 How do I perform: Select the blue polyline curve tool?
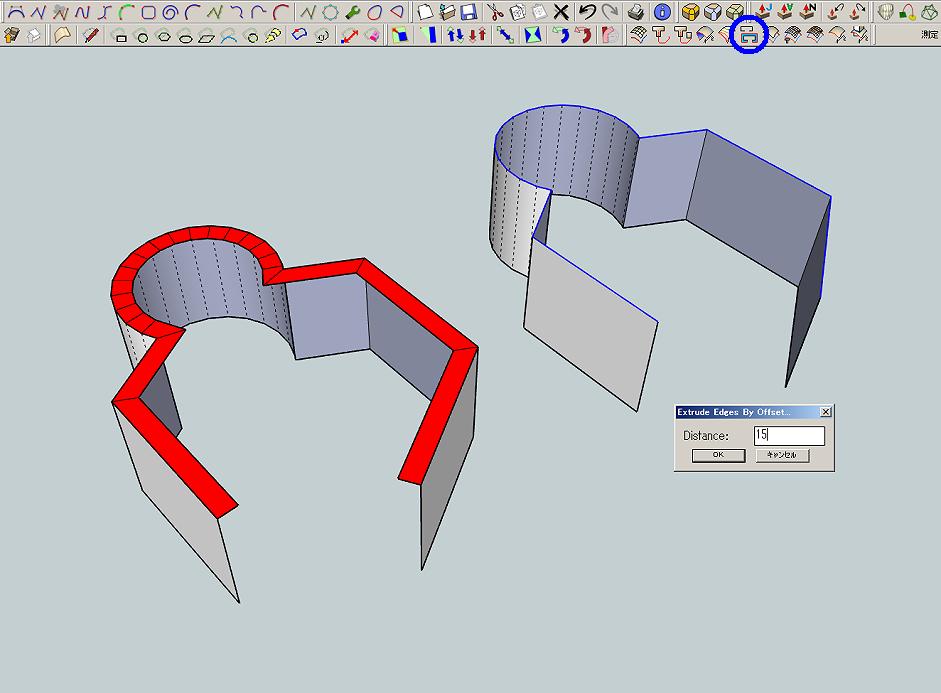point(38,11)
